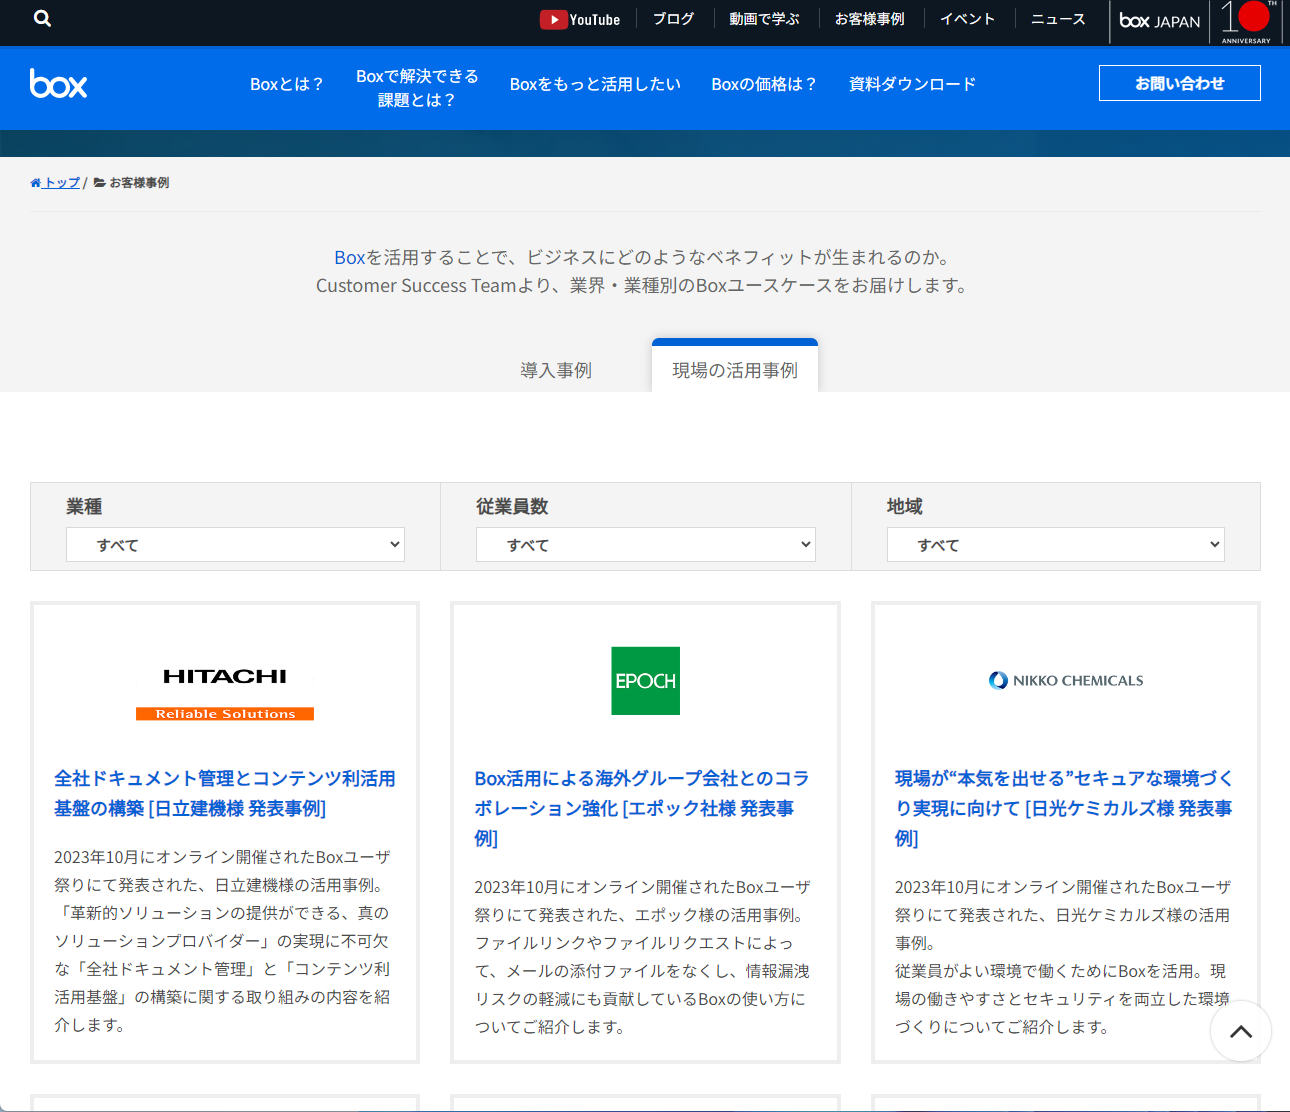Open the YouTube channel link
The image size is (1290, 1112).
point(580,19)
